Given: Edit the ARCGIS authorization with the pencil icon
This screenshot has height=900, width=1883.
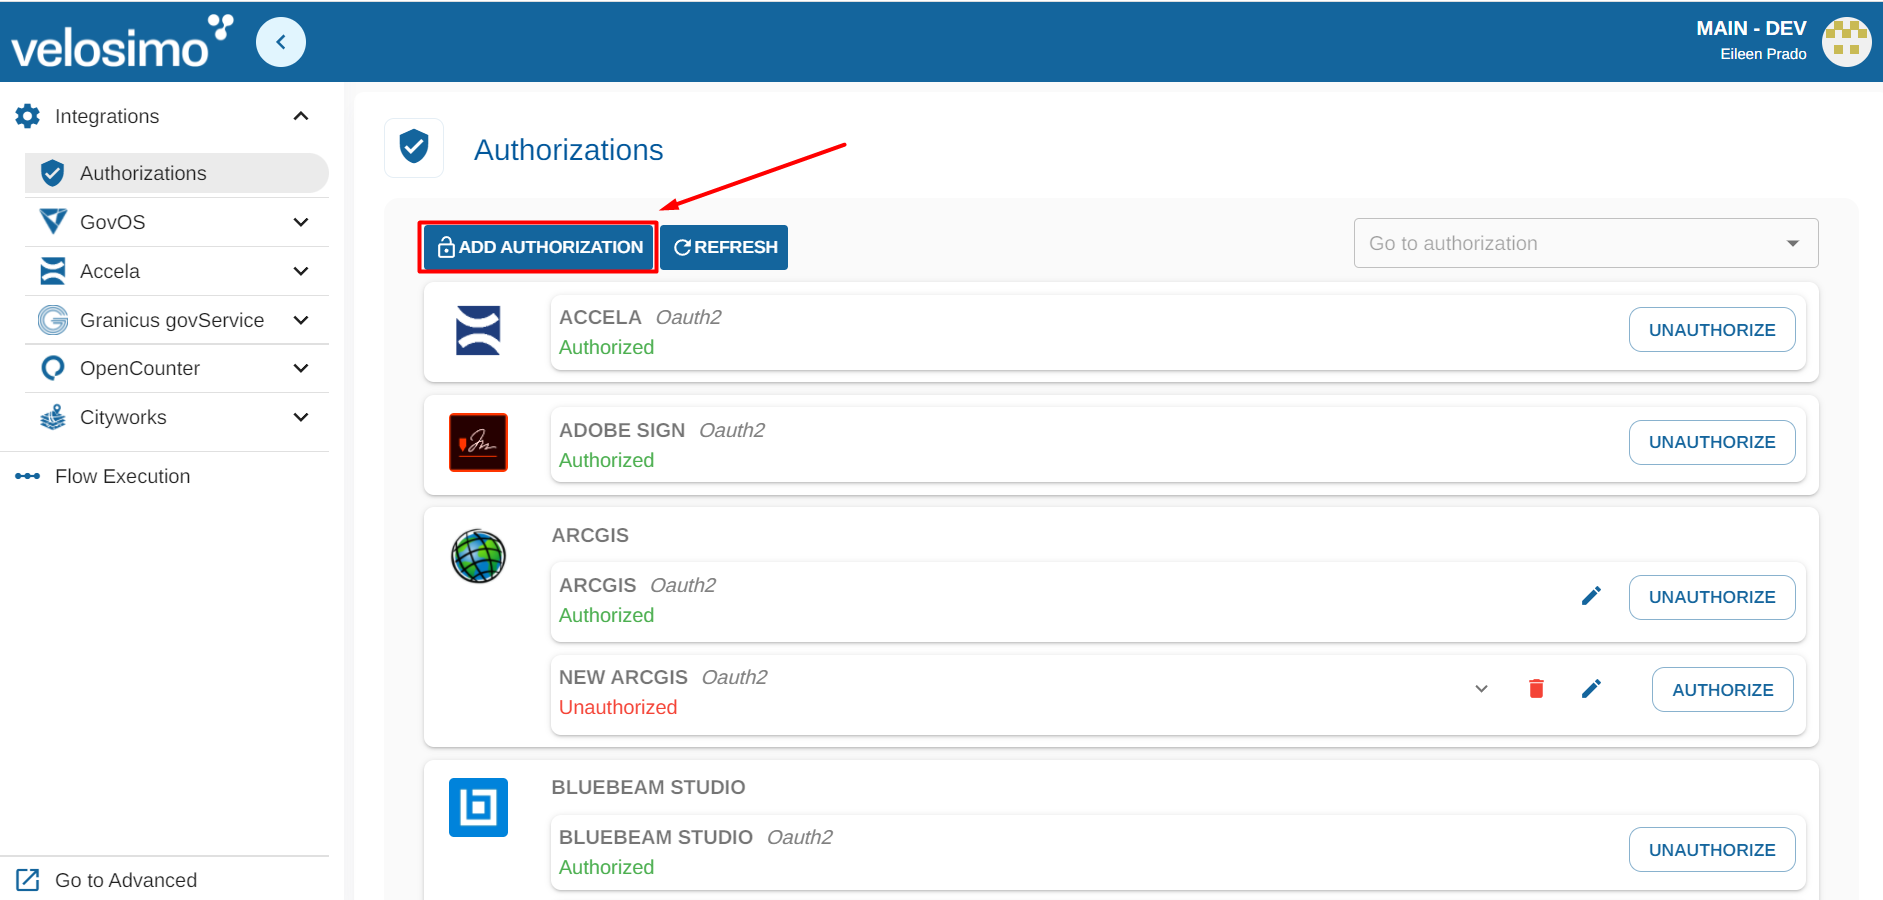Looking at the screenshot, I should [x=1591, y=596].
